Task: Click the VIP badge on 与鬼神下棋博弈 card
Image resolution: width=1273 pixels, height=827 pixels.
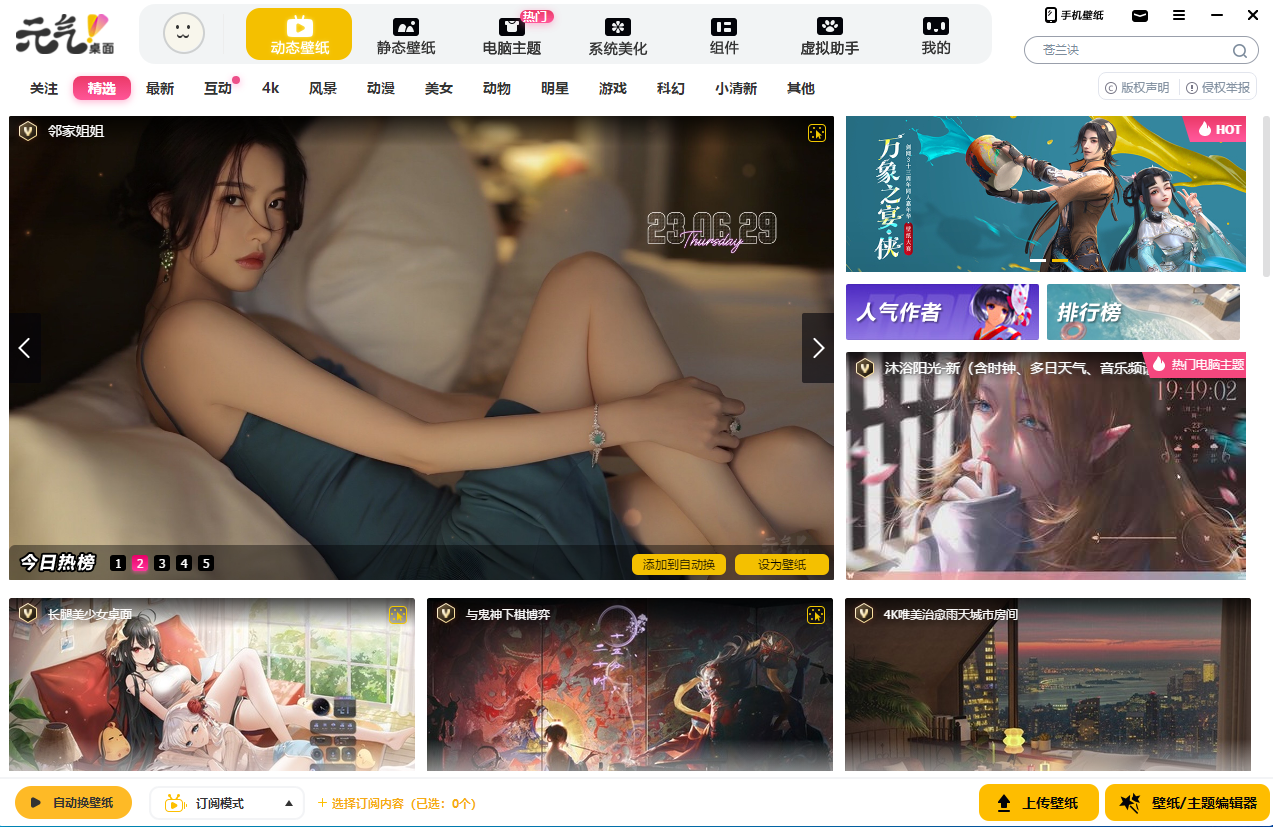Action: pyautogui.click(x=446, y=613)
